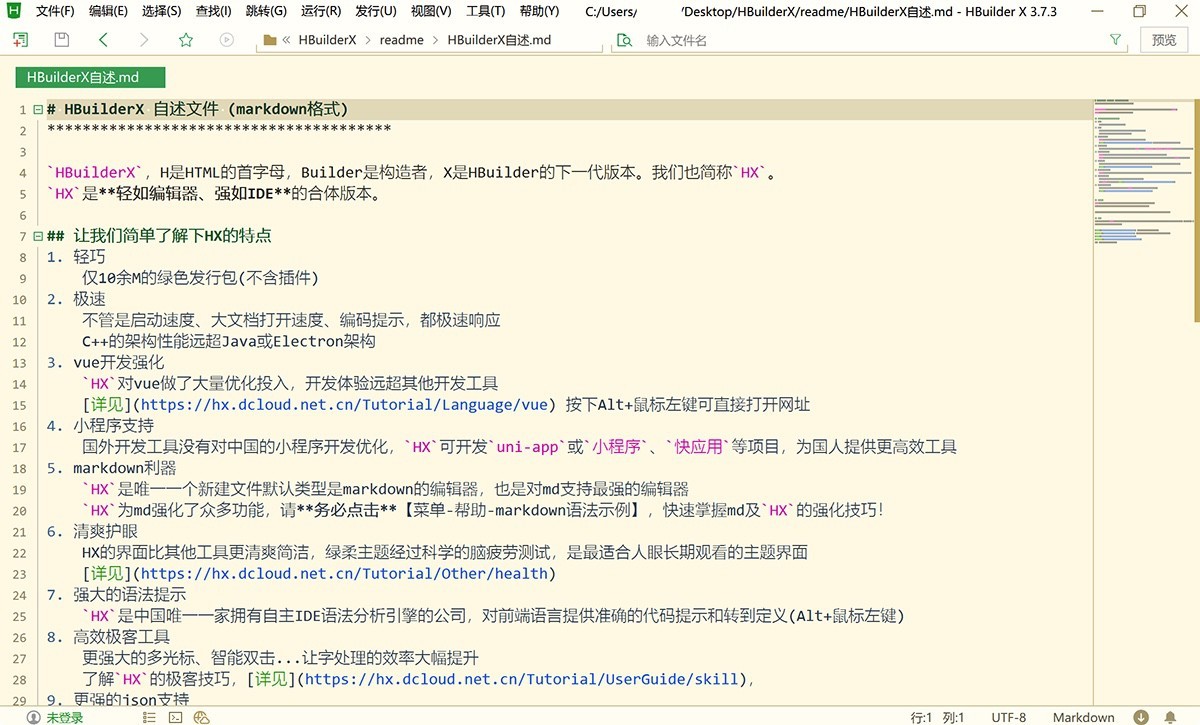Click the outline list icon in status bar

click(150, 717)
